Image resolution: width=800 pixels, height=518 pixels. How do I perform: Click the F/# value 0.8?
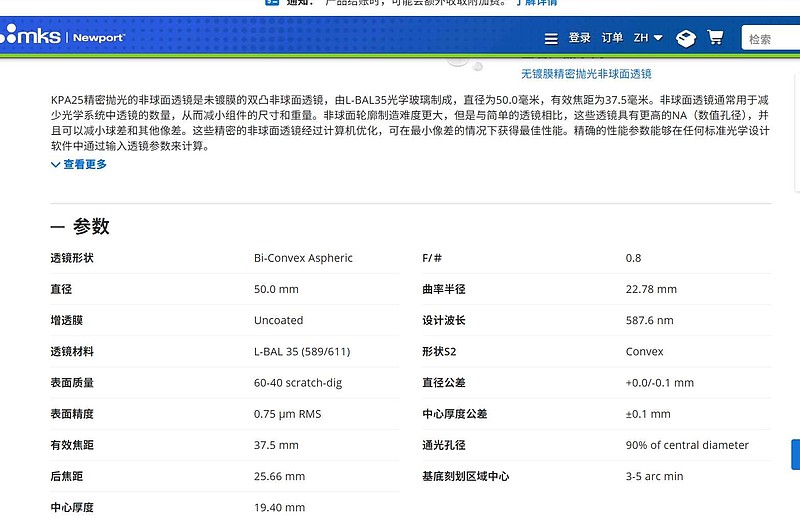click(x=633, y=258)
